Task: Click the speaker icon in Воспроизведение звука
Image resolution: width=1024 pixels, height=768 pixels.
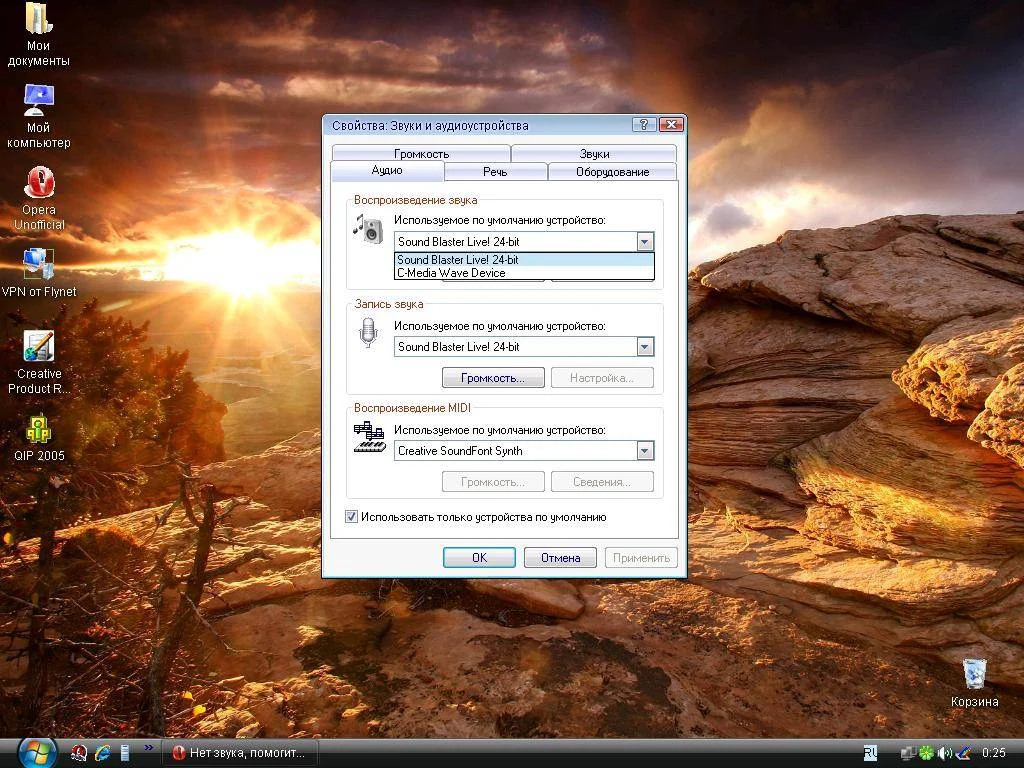Action: (369, 229)
